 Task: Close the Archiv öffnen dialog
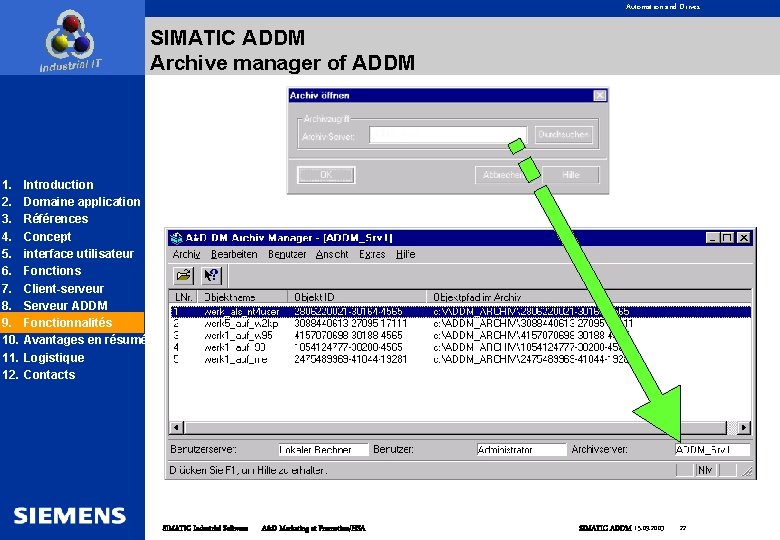click(x=600, y=95)
